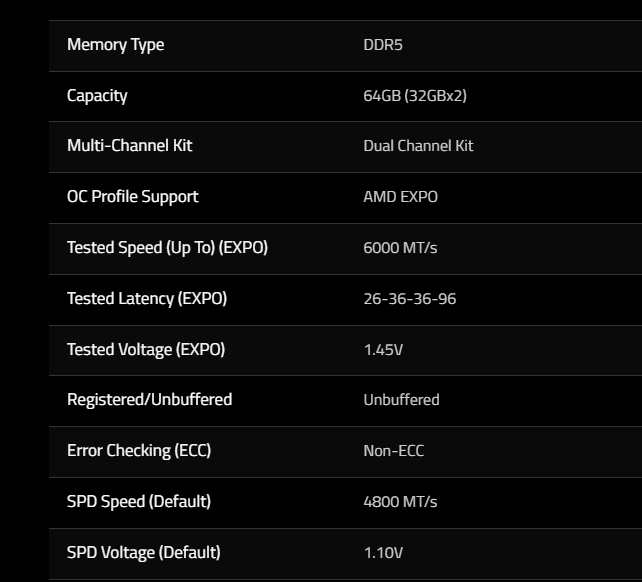The image size is (642, 582).
Task: Select the 6000 MT/s value
Action: tap(400, 248)
